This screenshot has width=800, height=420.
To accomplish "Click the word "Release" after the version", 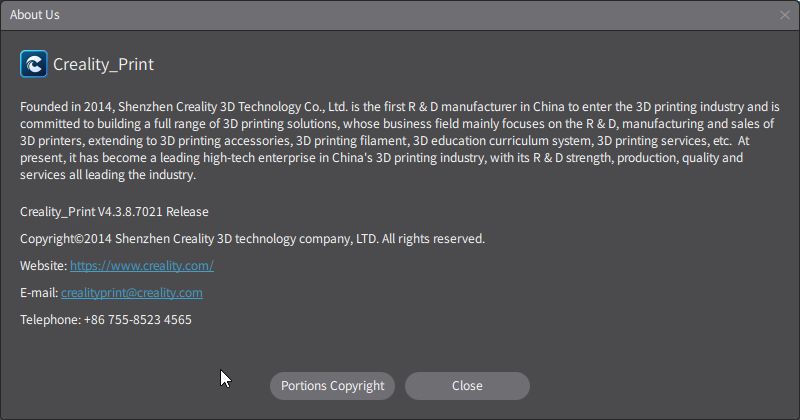I will [187, 212].
